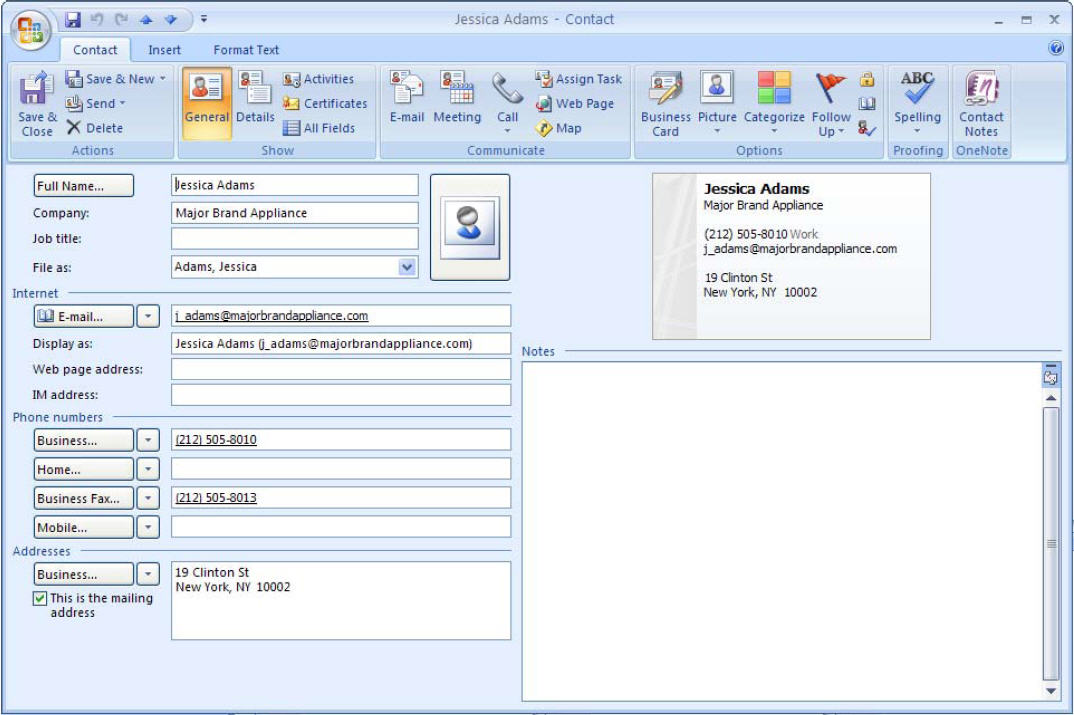
Task: Uncheck 'This is the mailing address'
Action: pos(40,598)
